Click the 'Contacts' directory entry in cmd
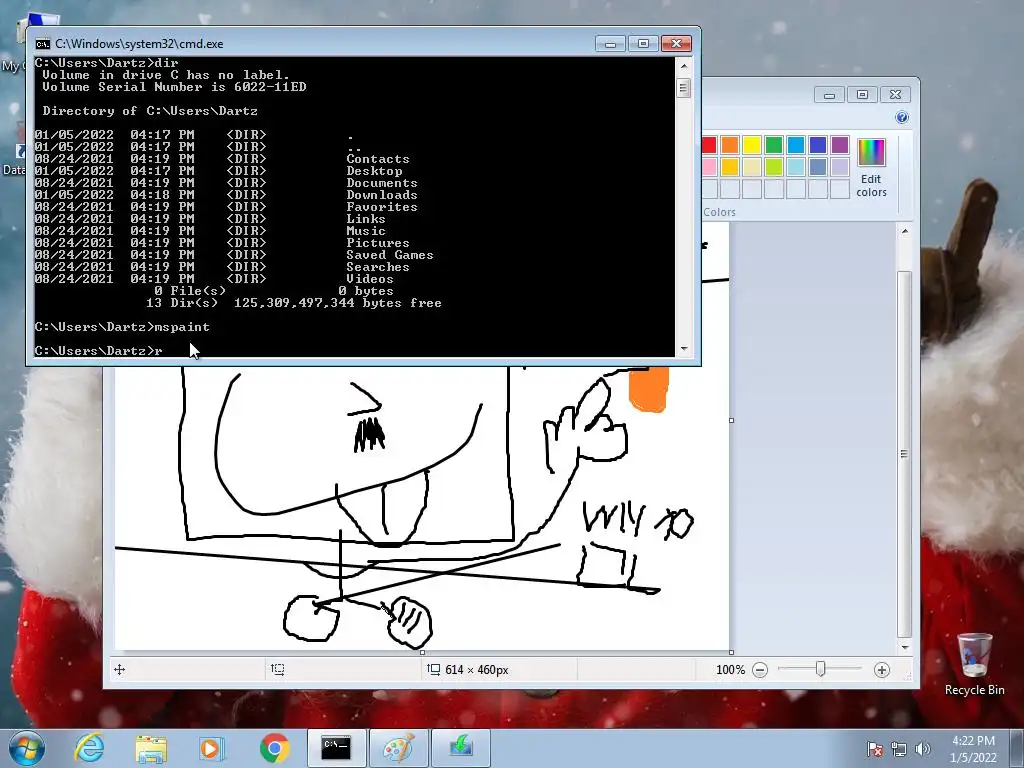The width and height of the screenshot is (1024, 768). [378, 159]
